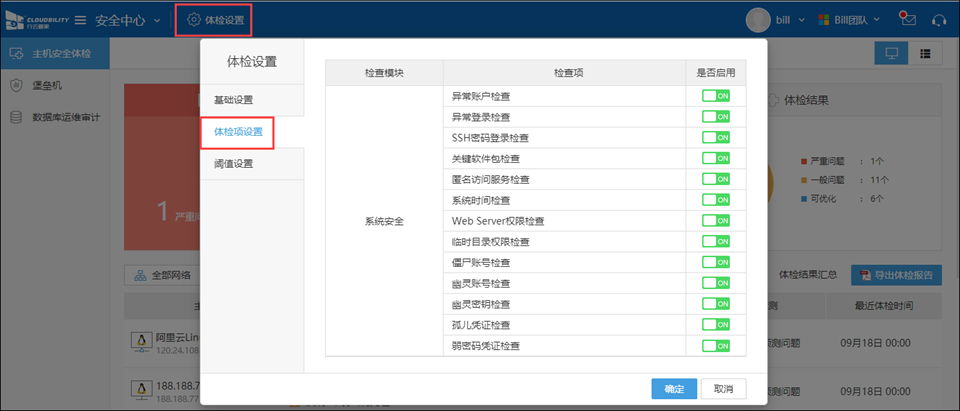Click the 体检设置 toolbar button
Screen dimensions: 960x411
(x=215, y=20)
